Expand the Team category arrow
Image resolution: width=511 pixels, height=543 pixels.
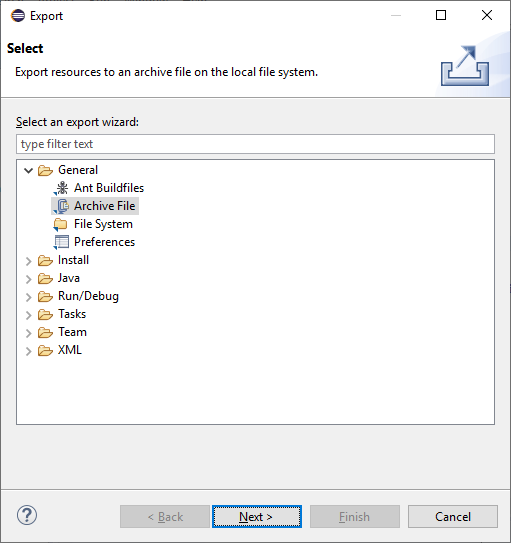28,332
